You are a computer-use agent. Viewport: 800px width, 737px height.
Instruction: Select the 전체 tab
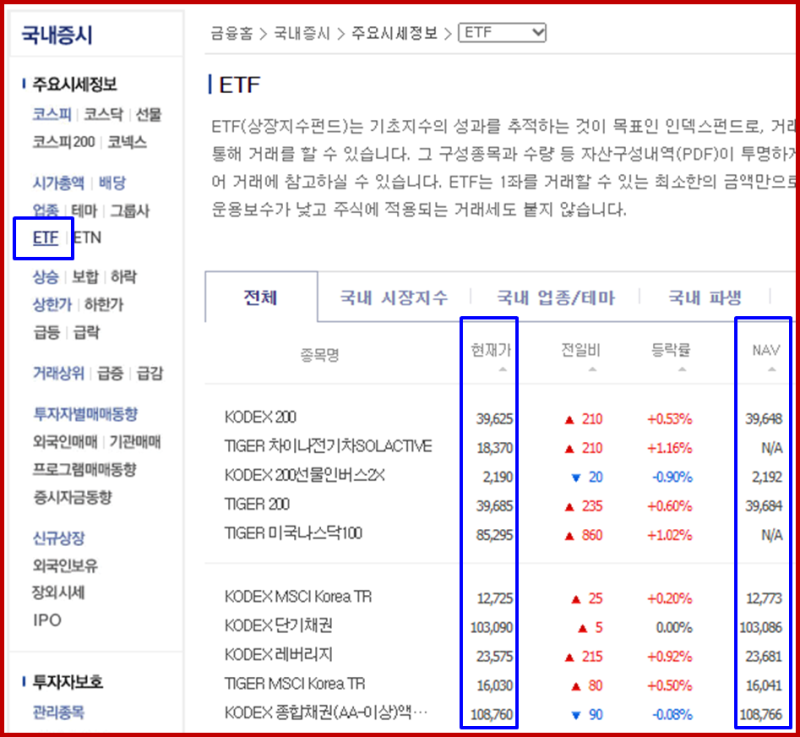coord(261,297)
